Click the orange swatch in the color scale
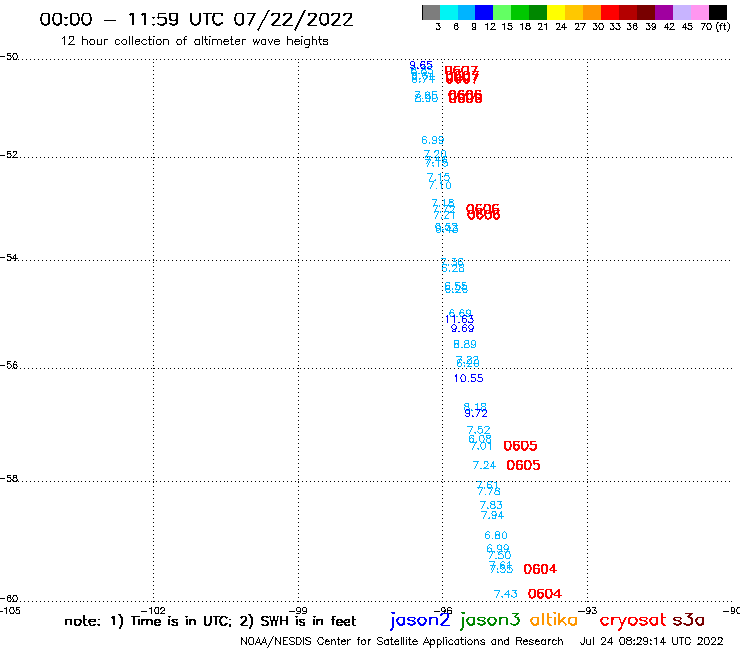The height and width of the screenshot is (650, 740). click(x=592, y=12)
